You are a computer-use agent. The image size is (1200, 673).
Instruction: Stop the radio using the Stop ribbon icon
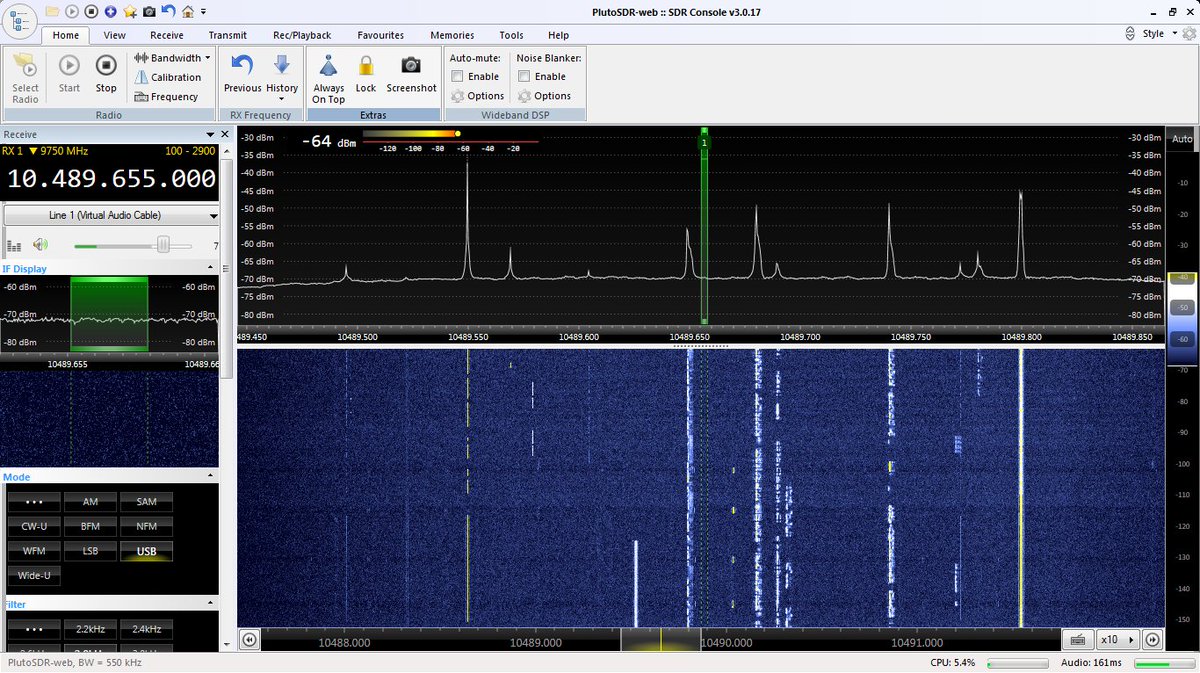pos(106,74)
